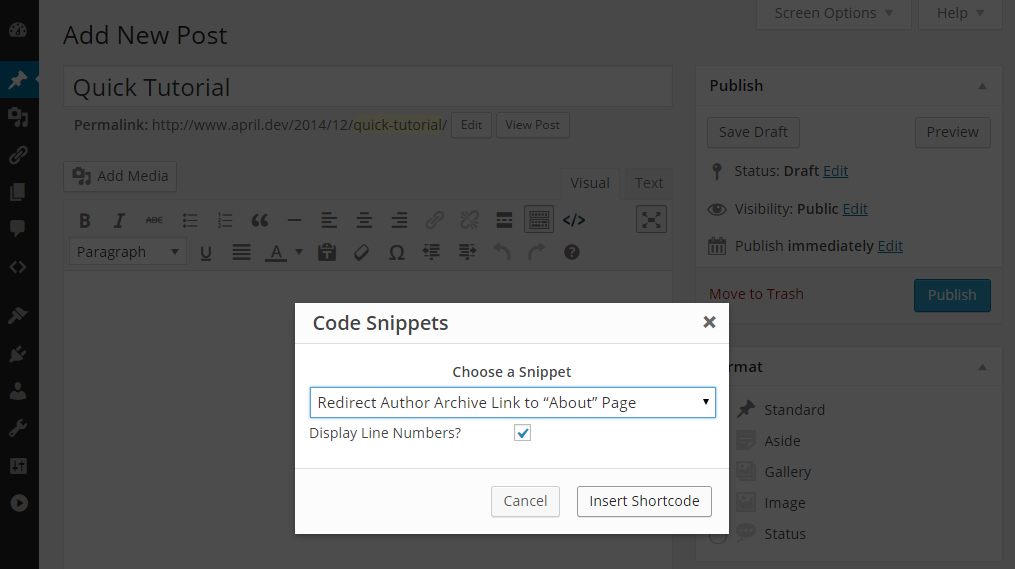Remove link with unlink icon
Viewport: 1015px width, 569px height.
tap(469, 220)
